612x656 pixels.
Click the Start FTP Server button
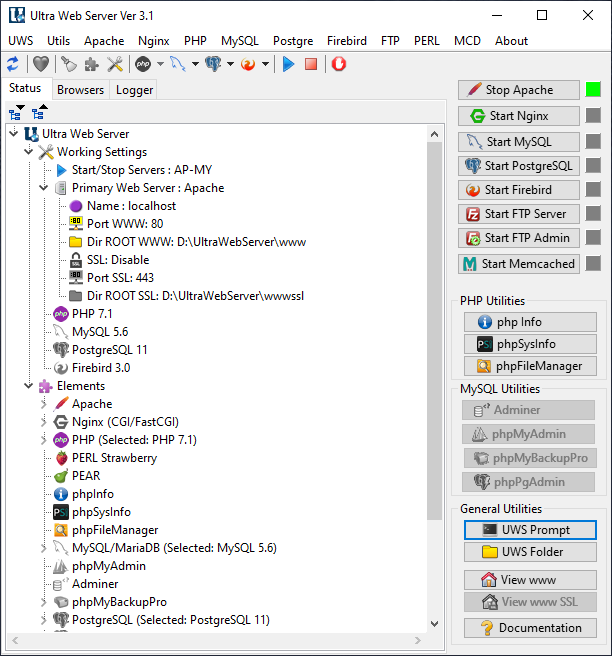click(x=519, y=214)
